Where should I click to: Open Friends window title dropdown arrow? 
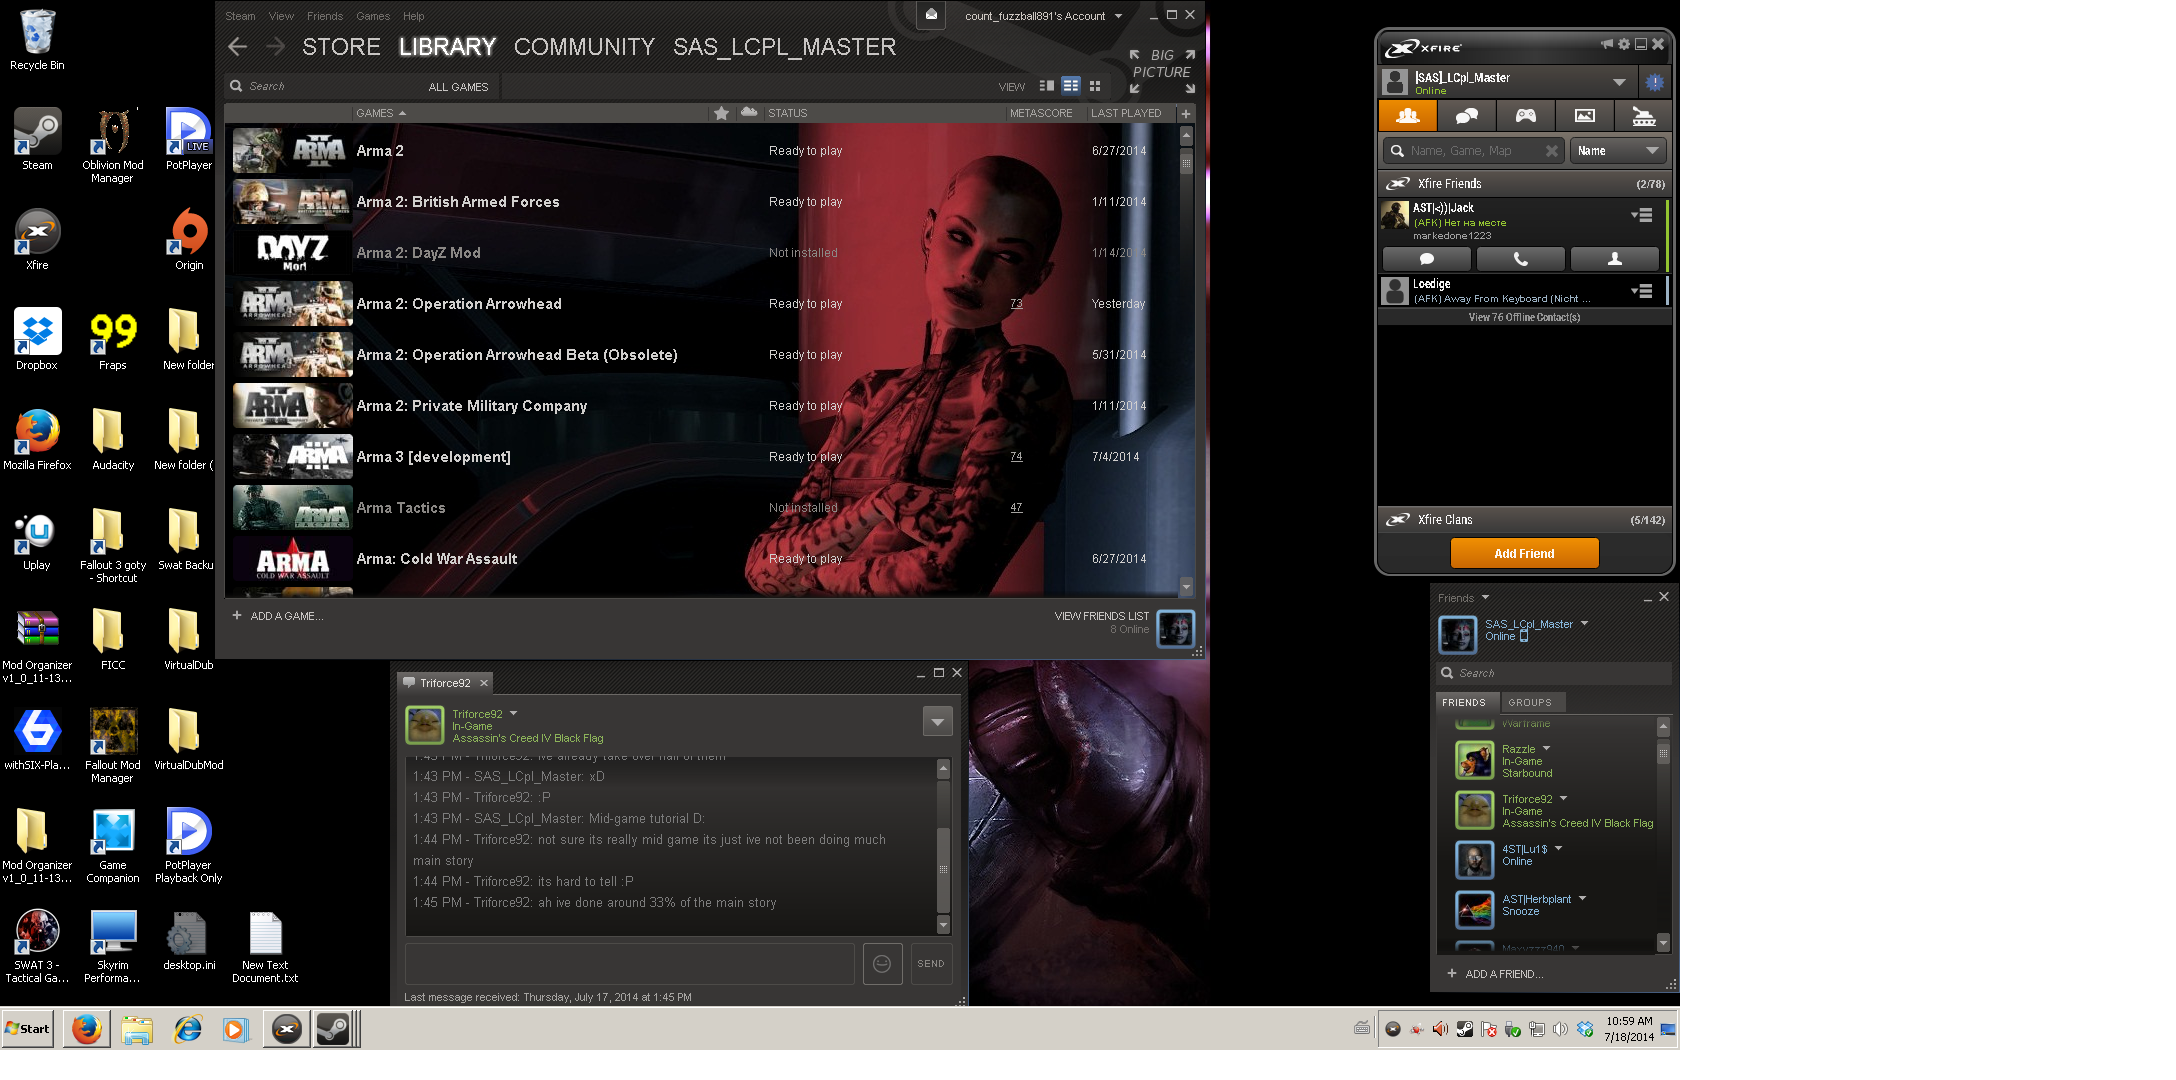(x=1485, y=598)
